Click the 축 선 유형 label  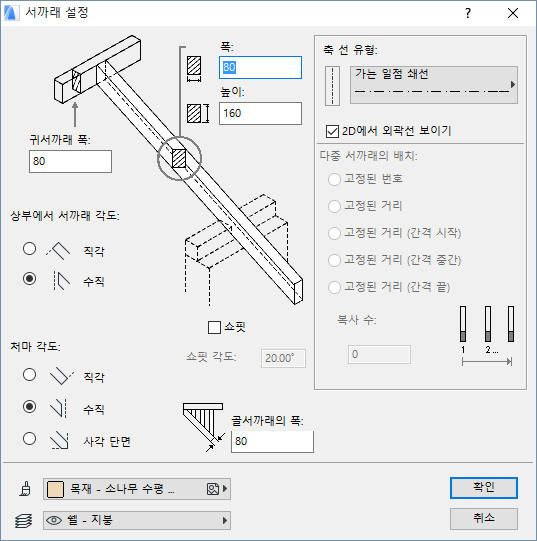350,50
